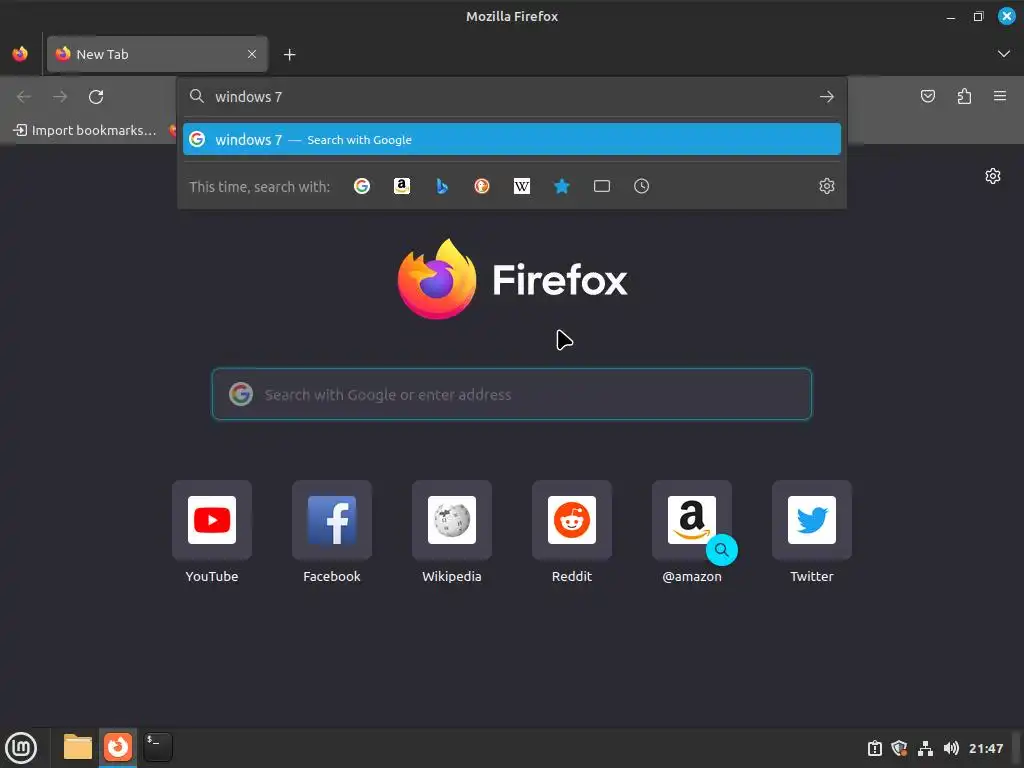Select windows 7 Search with Google suggestion
Image resolution: width=1024 pixels, height=768 pixels.
pos(512,139)
